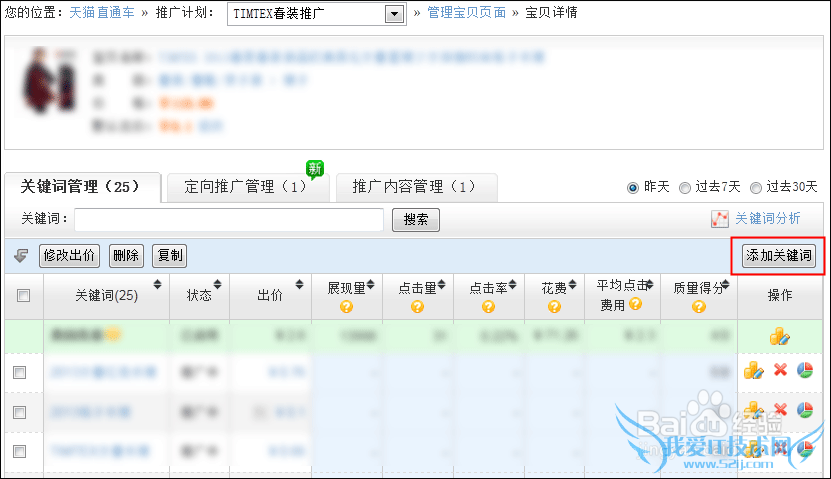
Task: Check the third keyword row checkbox
Action: 20,451
